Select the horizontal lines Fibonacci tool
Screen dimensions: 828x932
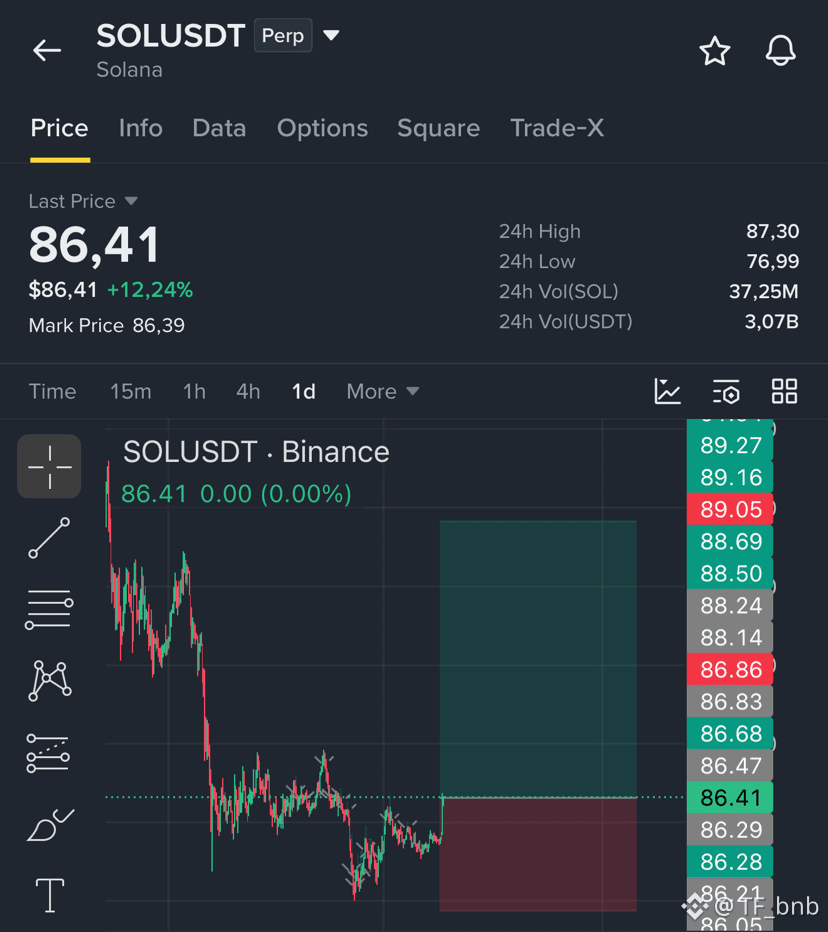[49, 609]
